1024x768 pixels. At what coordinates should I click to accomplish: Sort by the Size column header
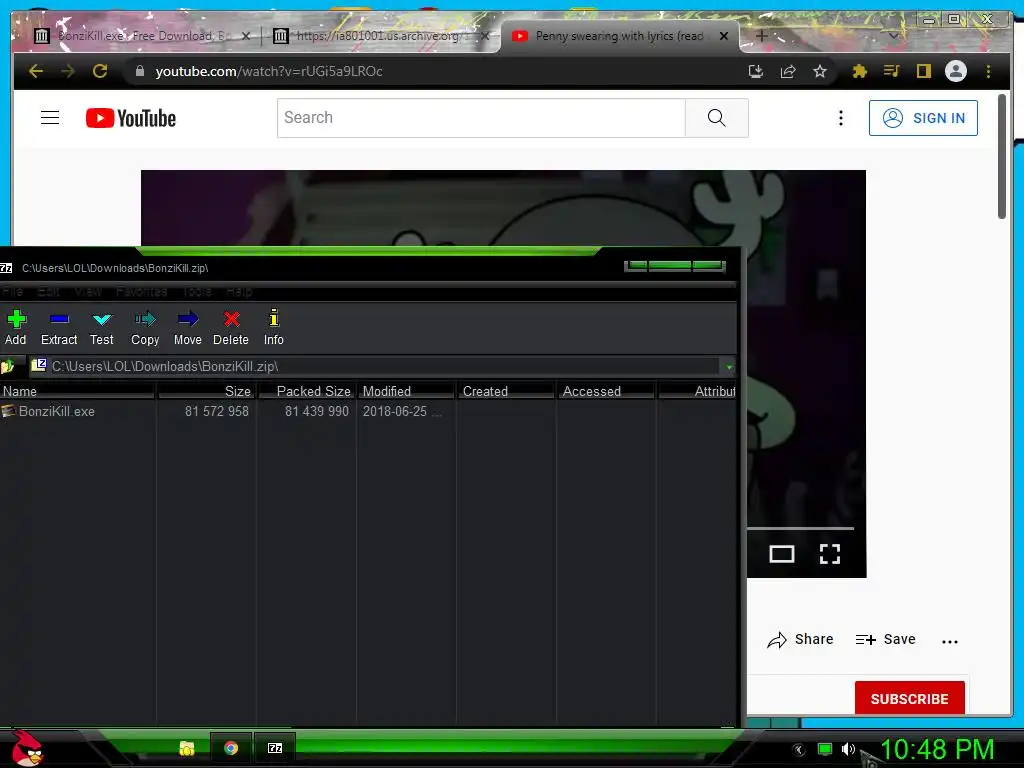click(x=206, y=391)
